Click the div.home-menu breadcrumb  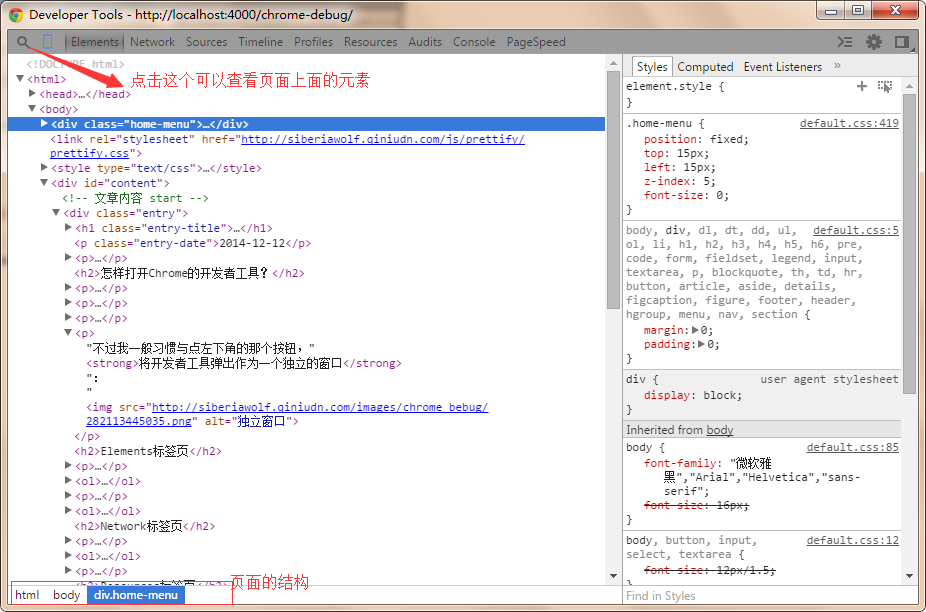136,595
